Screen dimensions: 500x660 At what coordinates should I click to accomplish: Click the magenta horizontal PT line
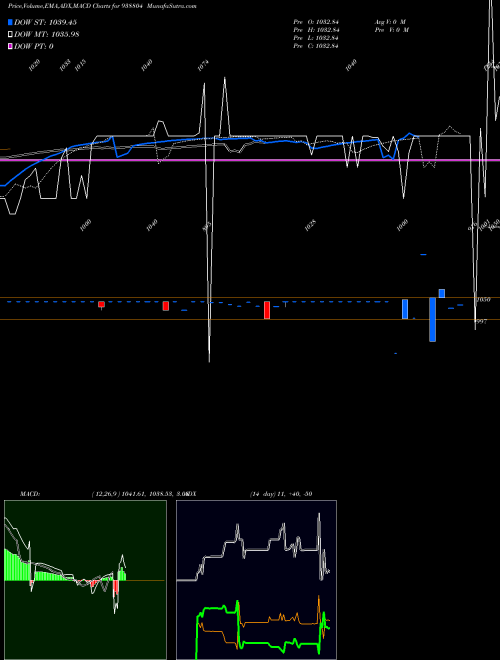tap(250, 160)
